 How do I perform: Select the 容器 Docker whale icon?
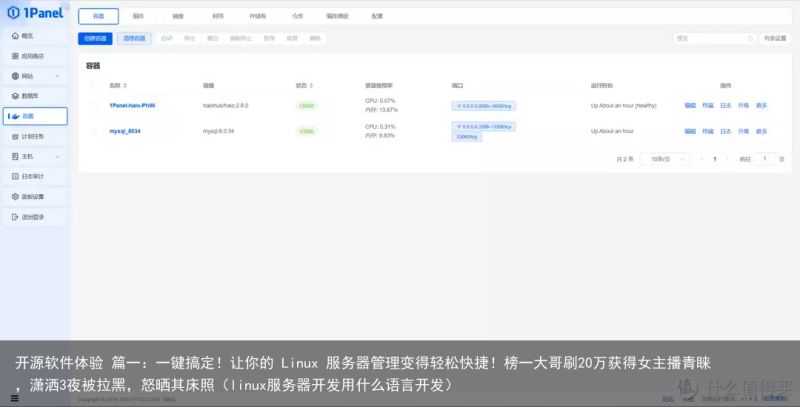(x=15, y=116)
